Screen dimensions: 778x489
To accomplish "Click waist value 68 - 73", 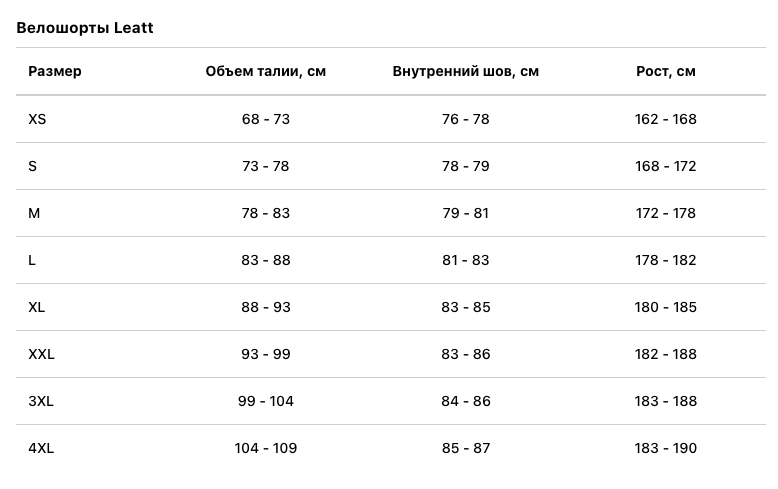I will point(266,119).
